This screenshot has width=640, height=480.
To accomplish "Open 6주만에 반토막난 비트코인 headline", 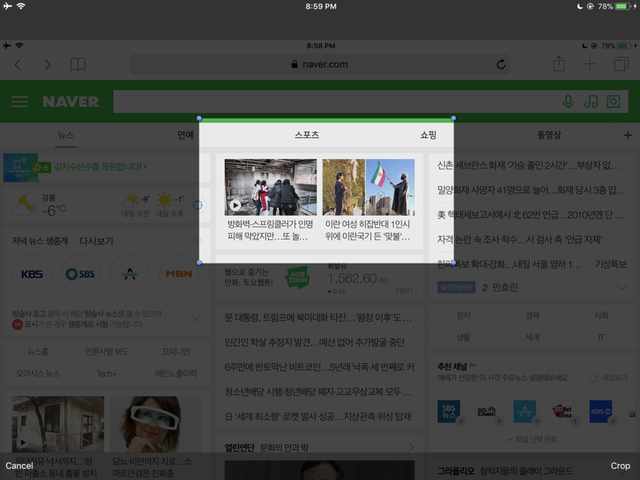I will (319, 367).
